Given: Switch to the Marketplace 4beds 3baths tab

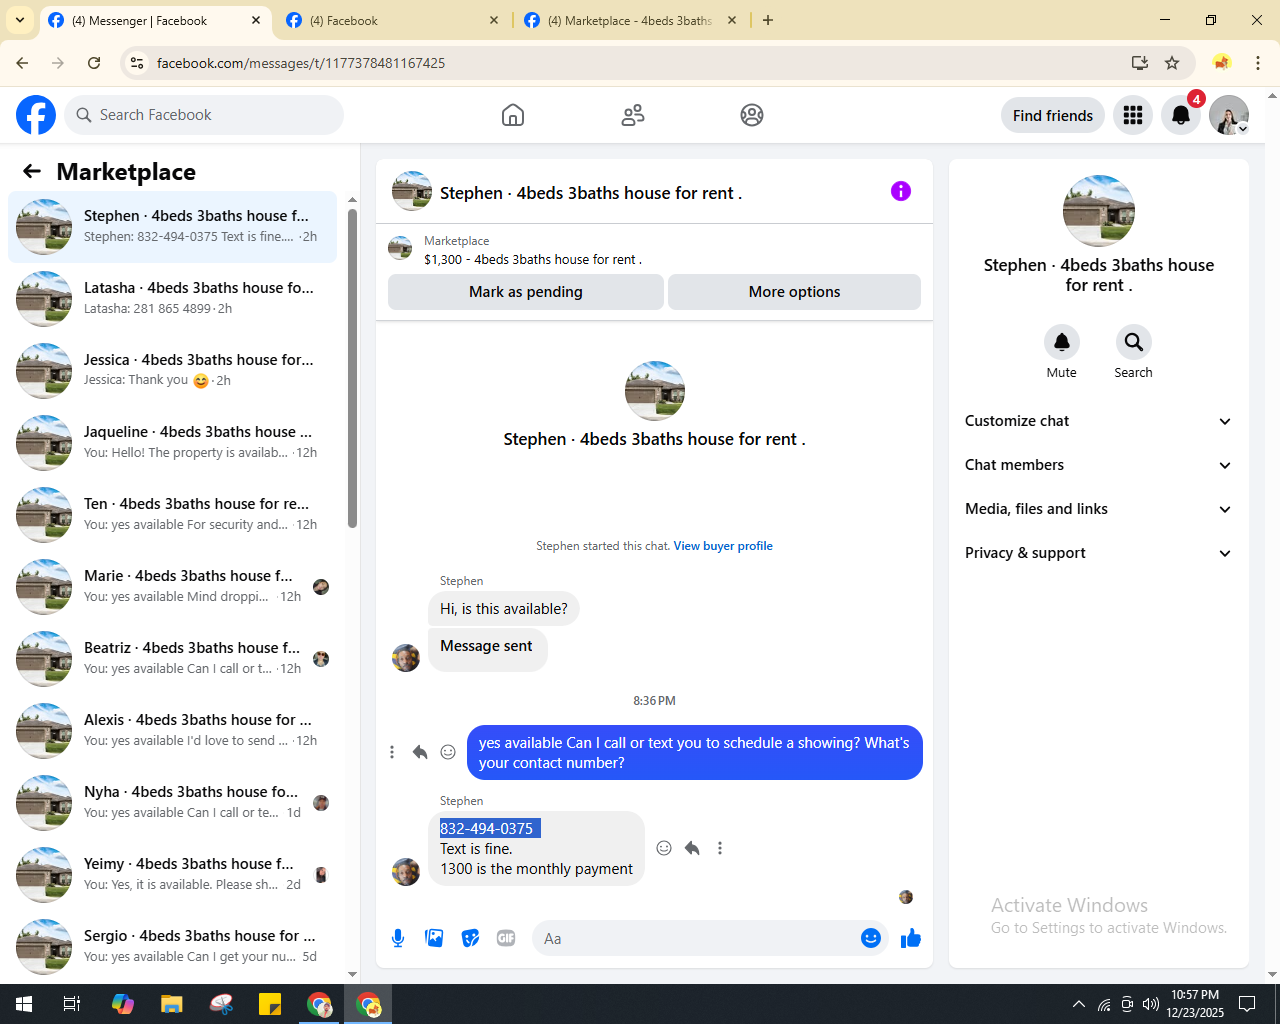Looking at the screenshot, I should coord(630,20).
